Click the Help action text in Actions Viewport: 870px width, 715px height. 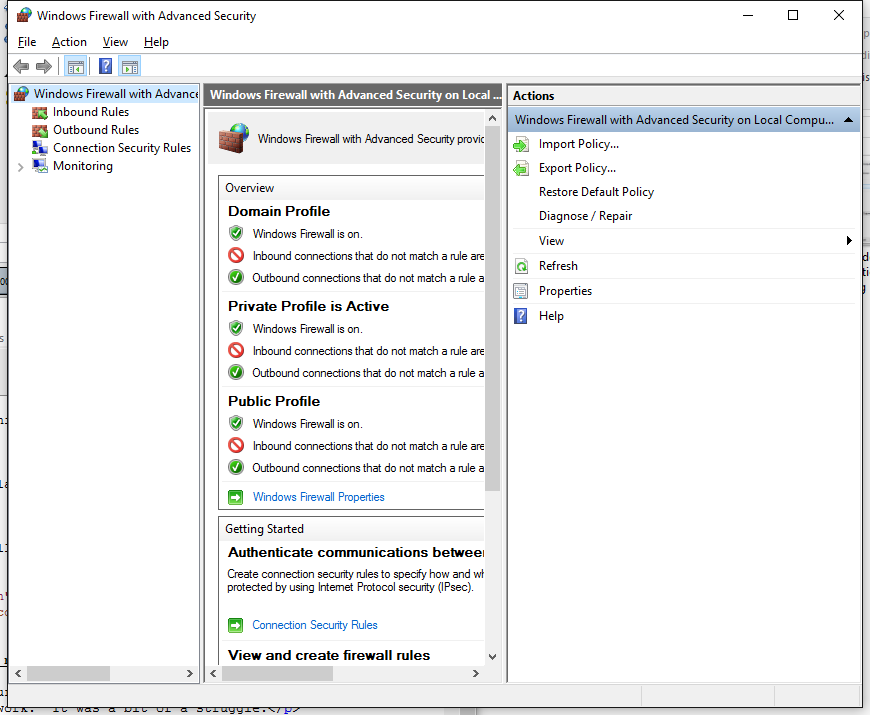coord(552,316)
